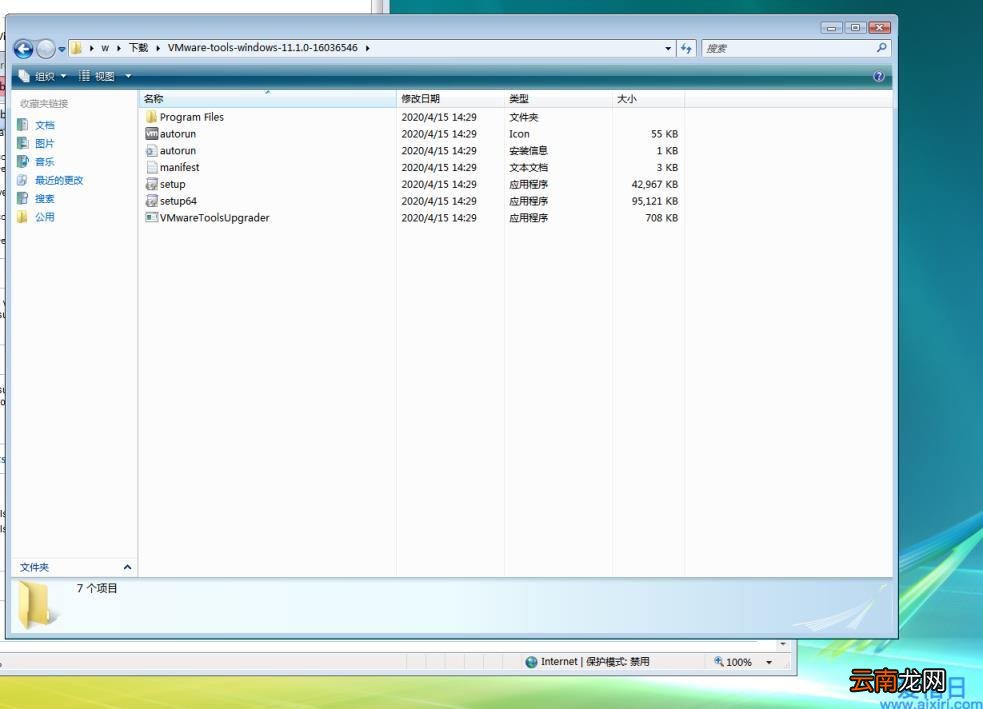Go back with the blue Back arrow

tap(23, 49)
